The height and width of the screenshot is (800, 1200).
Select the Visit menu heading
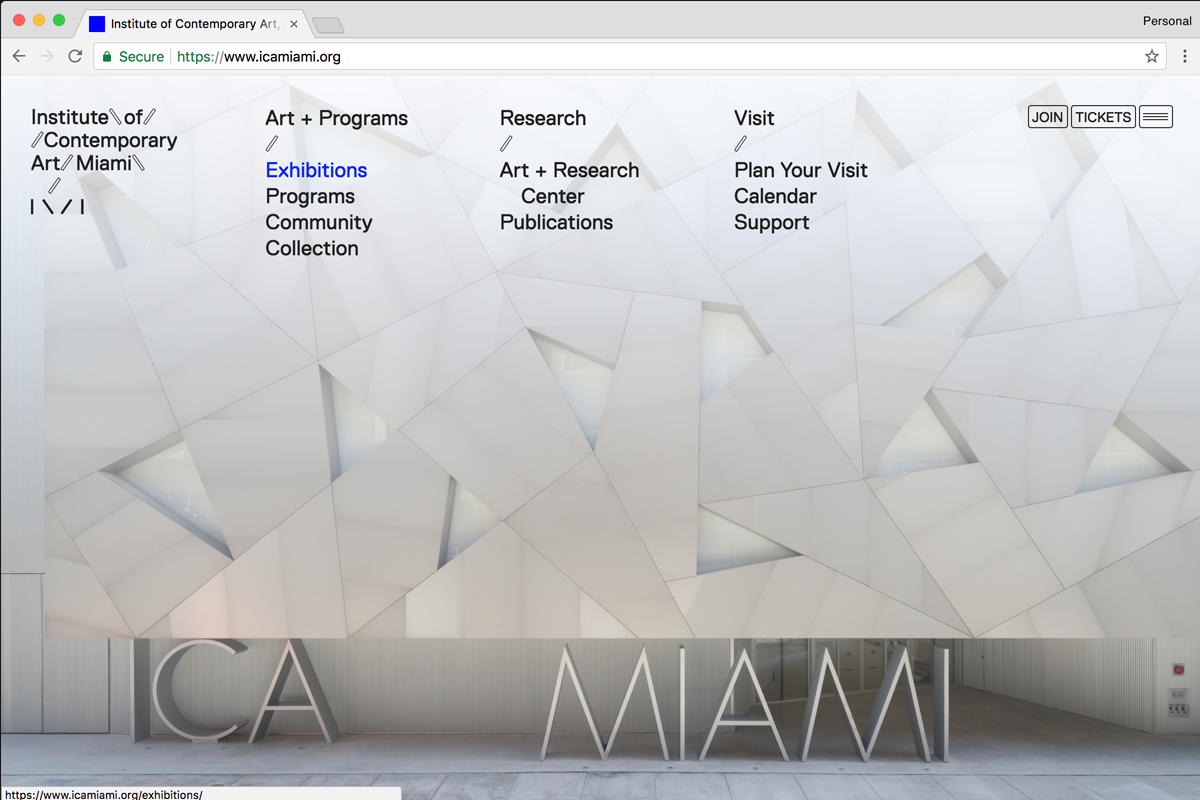pos(754,118)
